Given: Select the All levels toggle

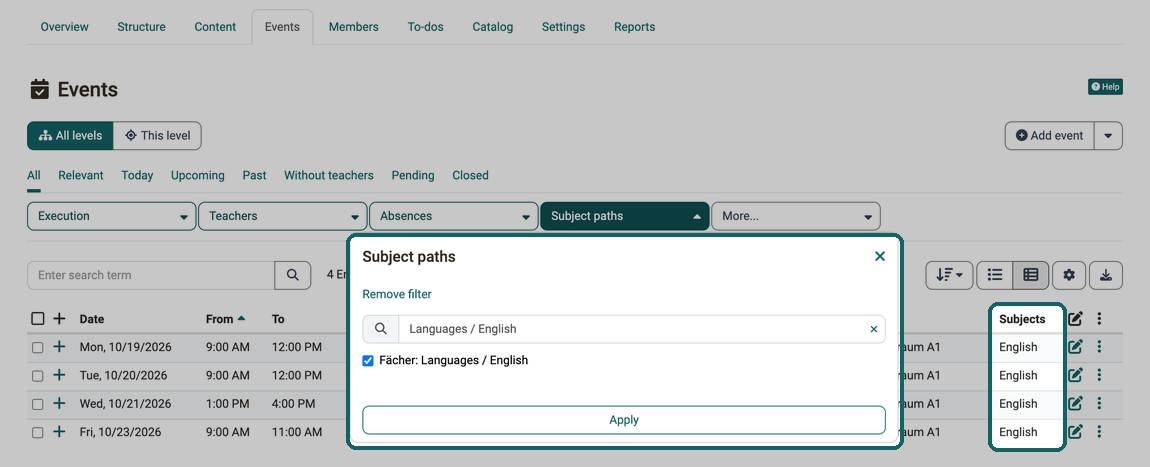Looking at the screenshot, I should [70, 136].
